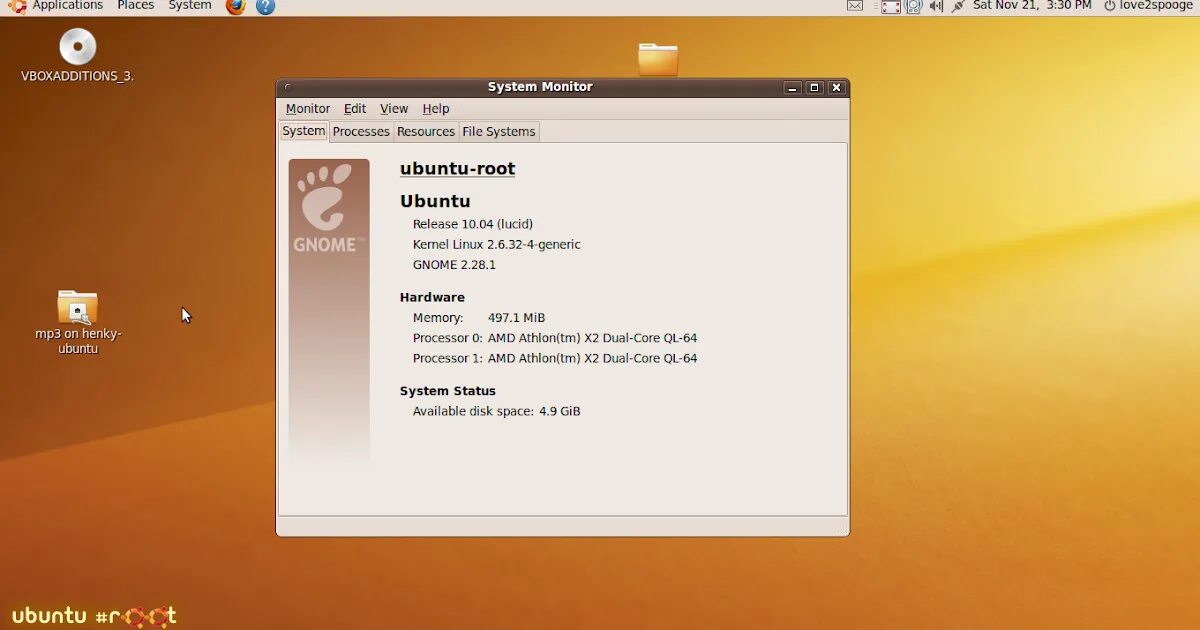Open the System menu in the top panel
Screen dimensions: 1200x630
point(190,6)
